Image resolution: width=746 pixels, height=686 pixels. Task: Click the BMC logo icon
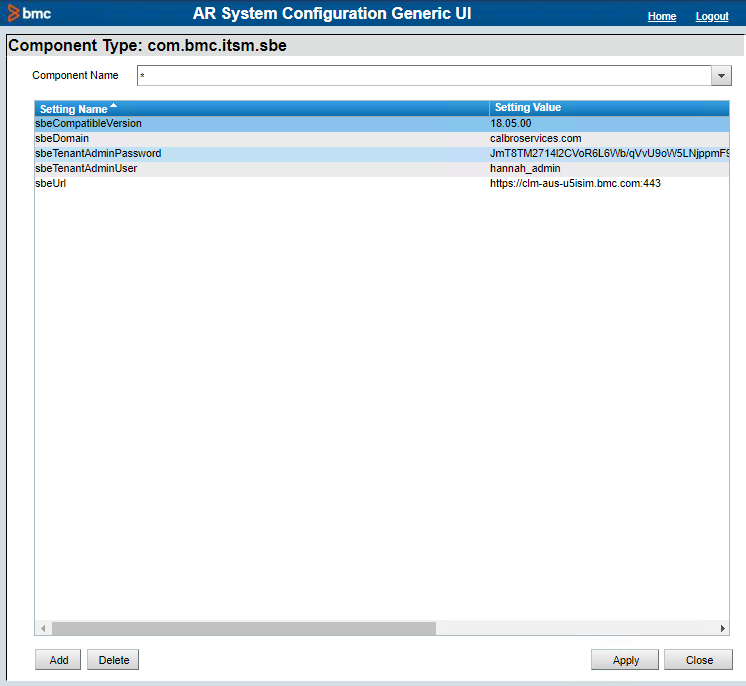point(14,13)
